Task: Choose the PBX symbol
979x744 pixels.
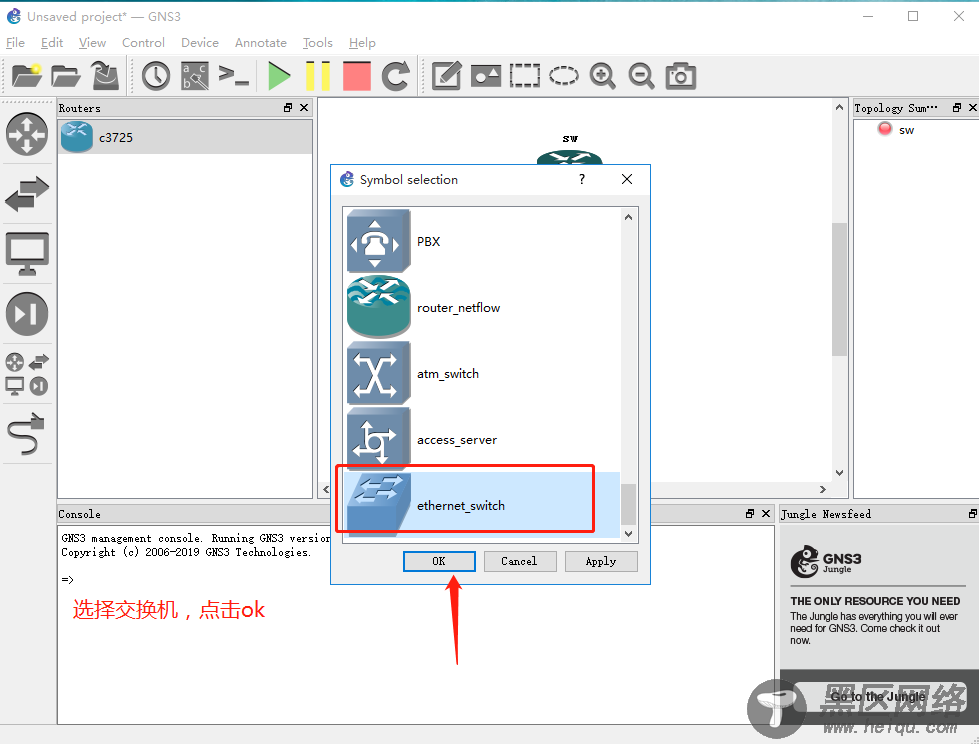Action: point(482,242)
